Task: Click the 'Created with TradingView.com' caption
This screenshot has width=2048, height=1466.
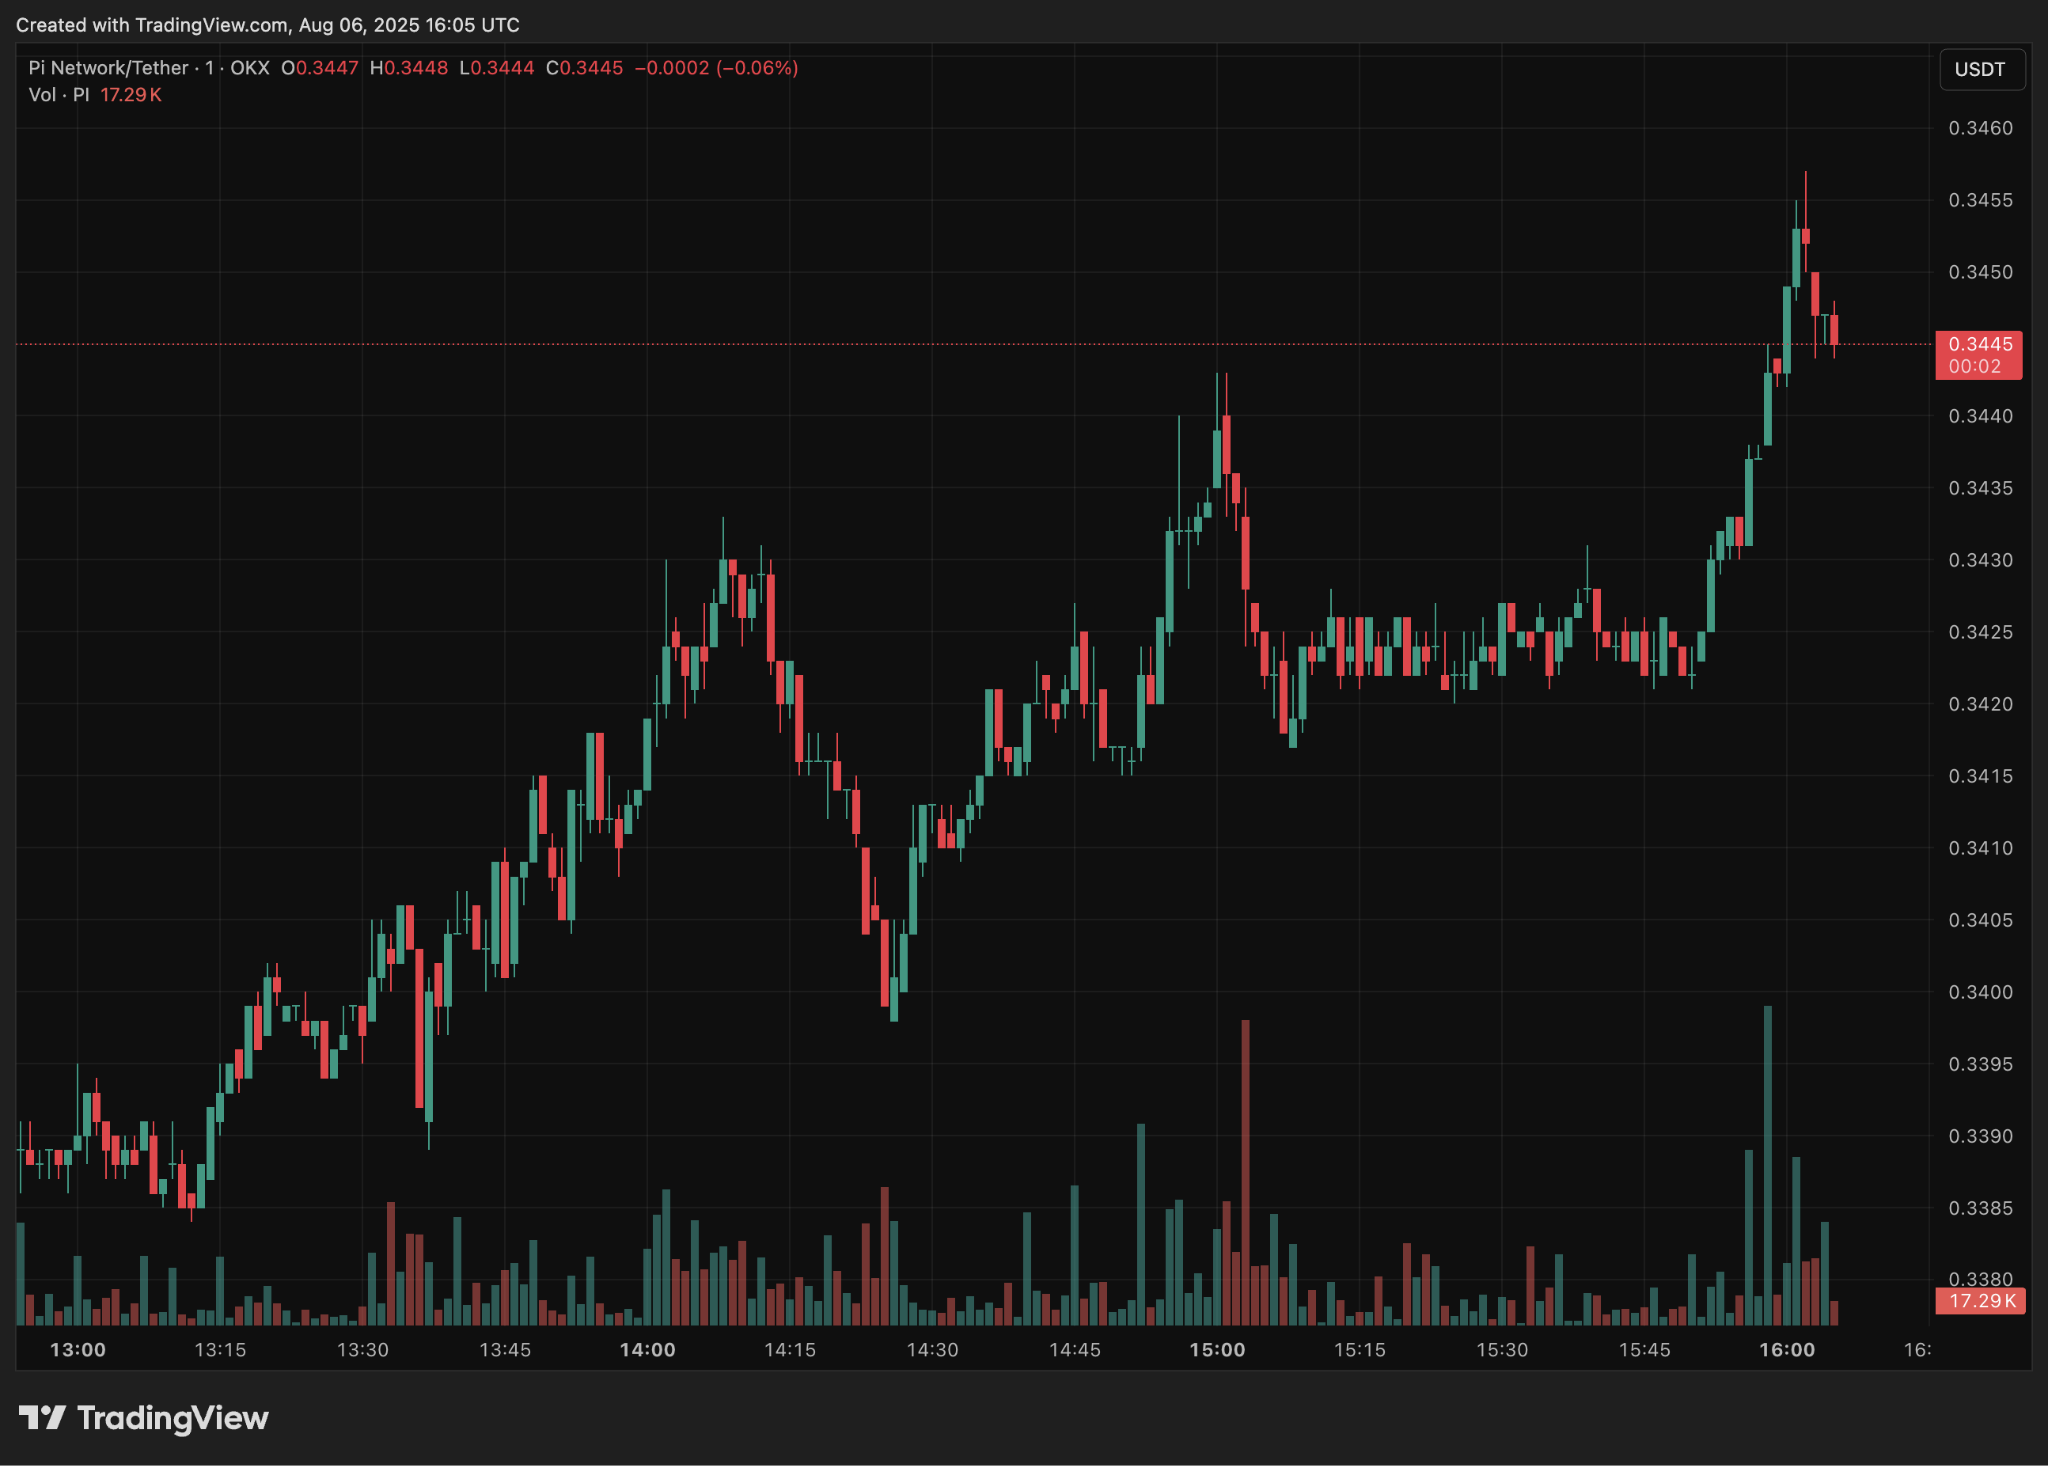Action: tap(267, 25)
